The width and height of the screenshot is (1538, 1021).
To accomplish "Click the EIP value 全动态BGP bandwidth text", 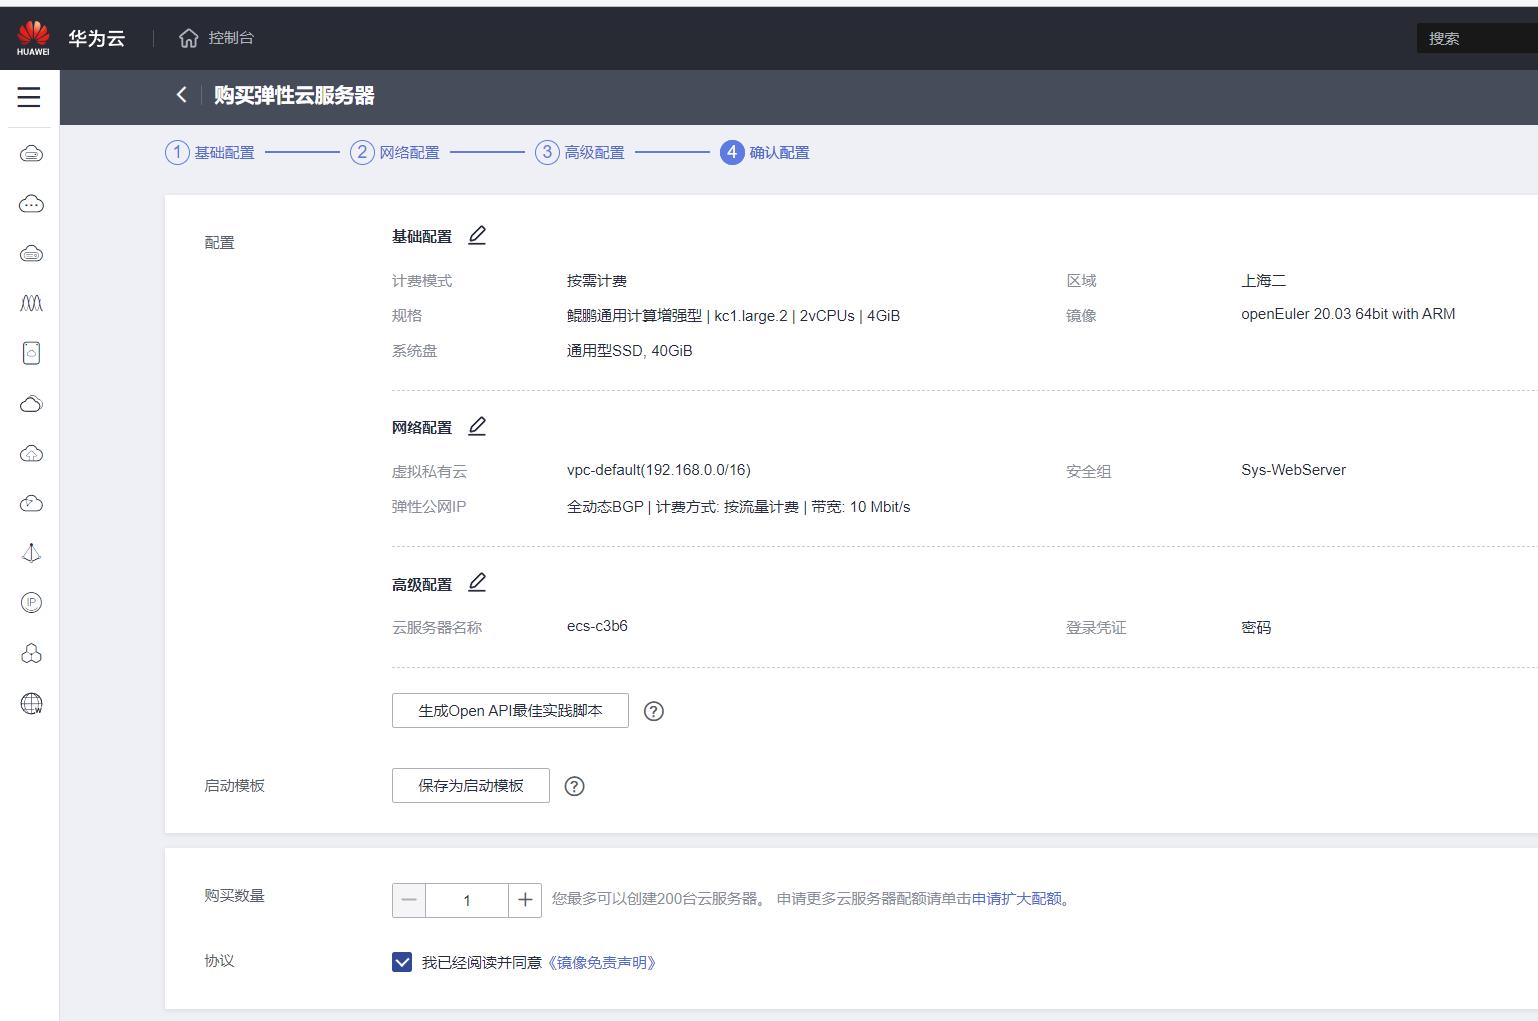I will 739,507.
